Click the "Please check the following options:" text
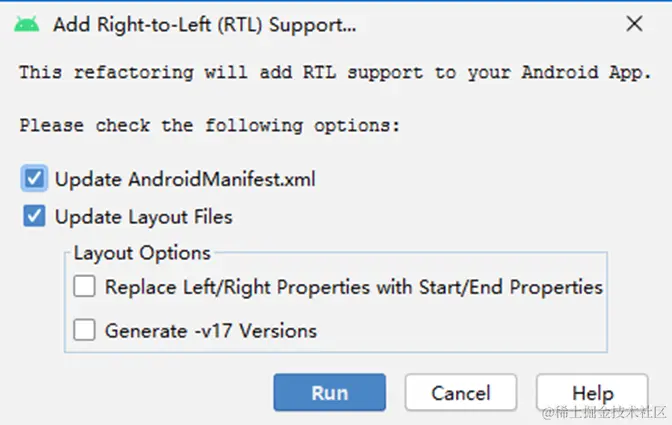This screenshot has width=672, height=425. tap(209, 126)
